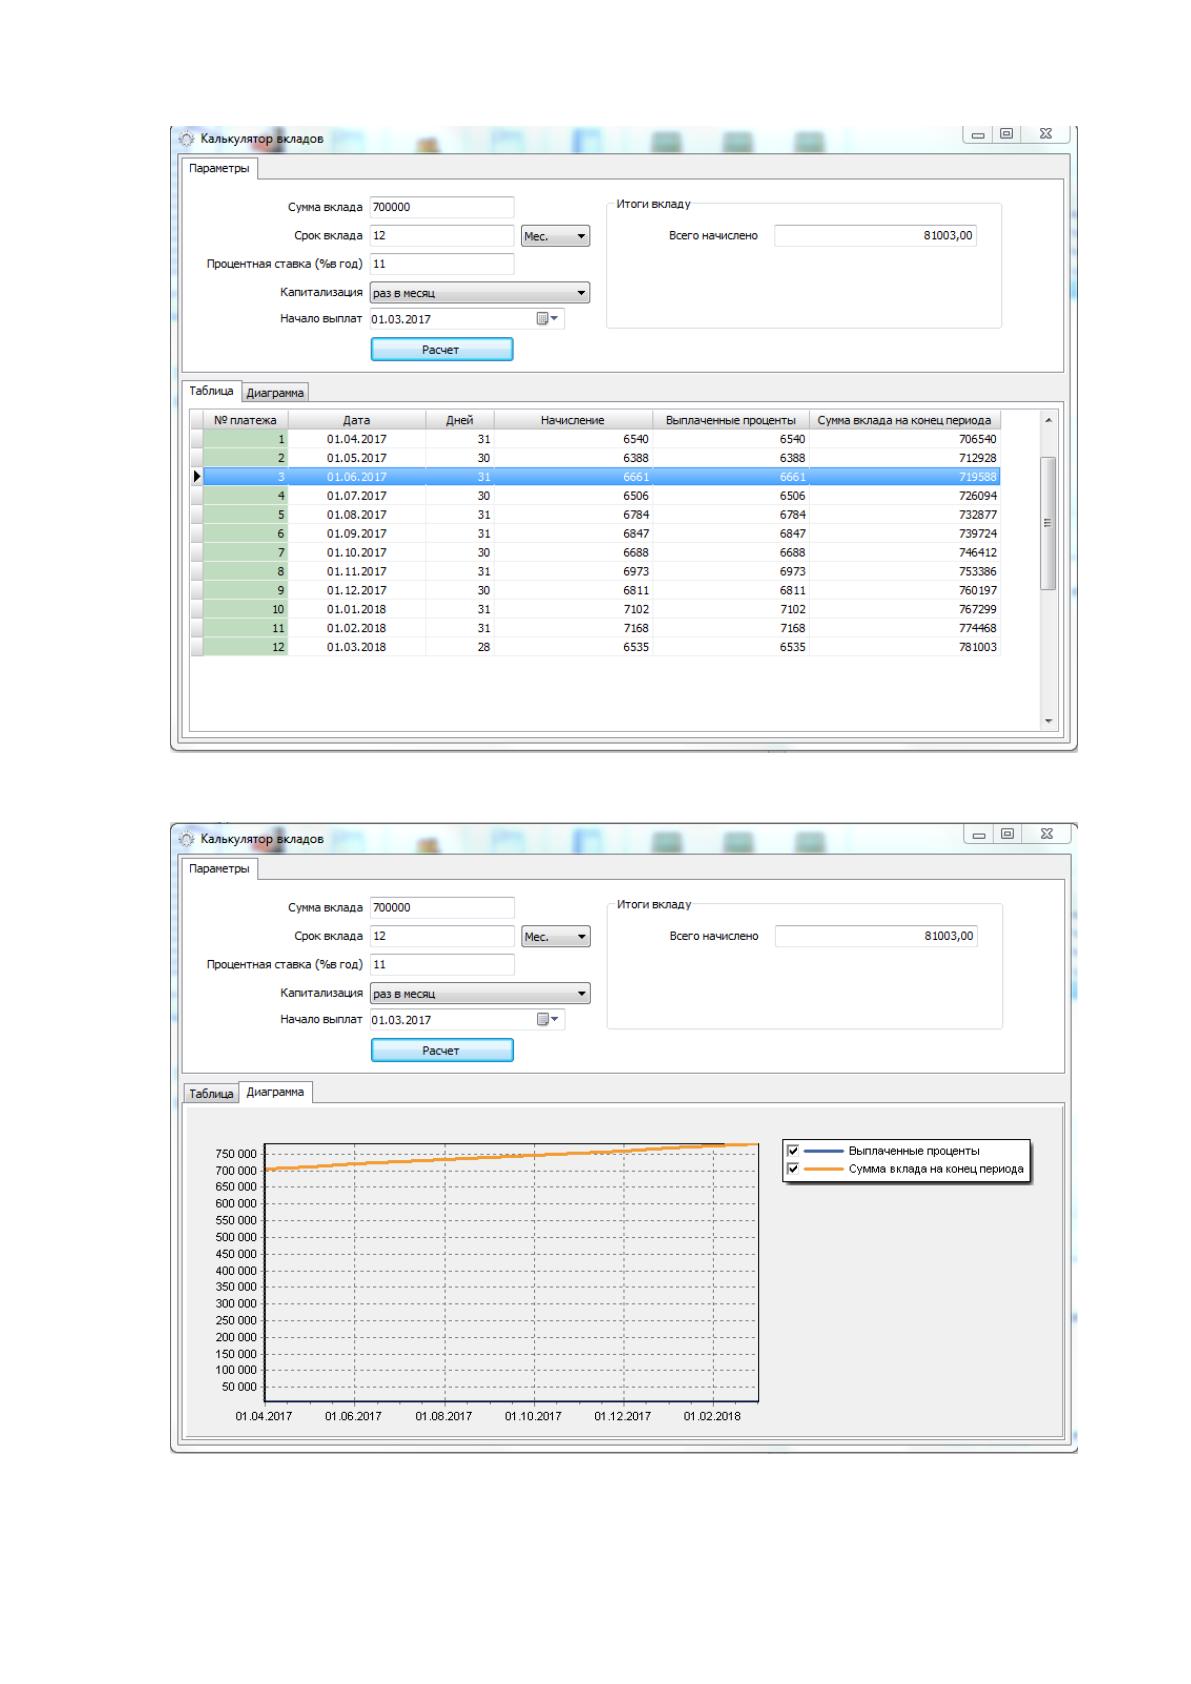Image resolution: width=1191 pixels, height=1684 pixels.
Task: Open calendar picker icon in lower window
Action: [548, 1019]
